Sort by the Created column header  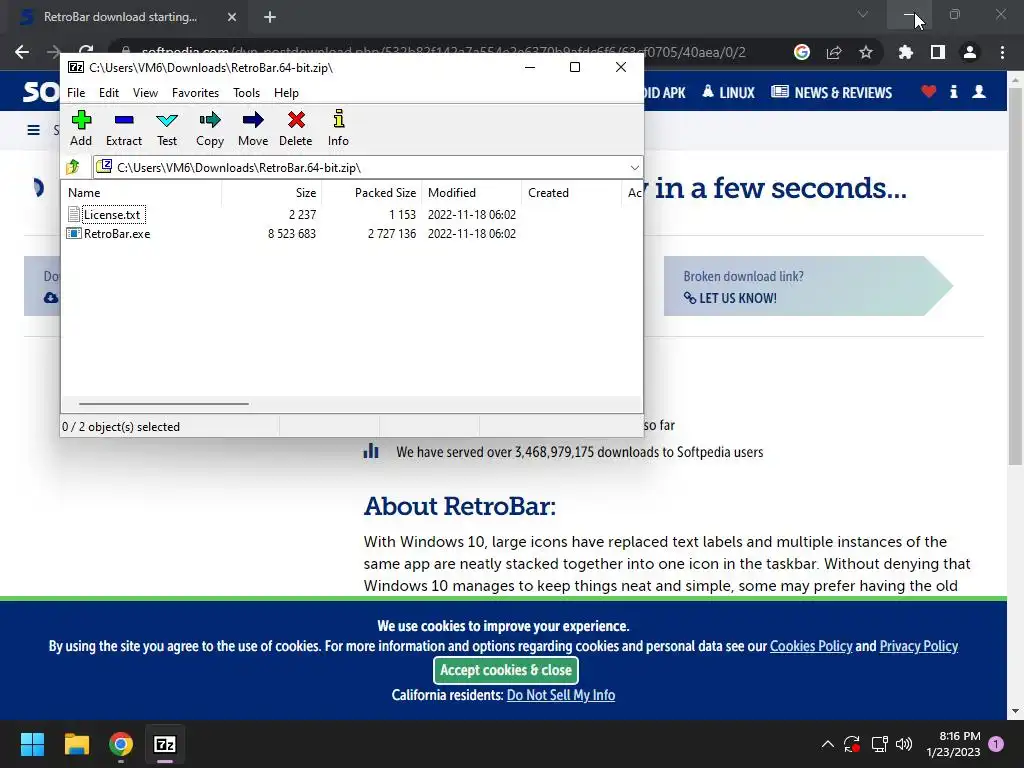[571, 193]
